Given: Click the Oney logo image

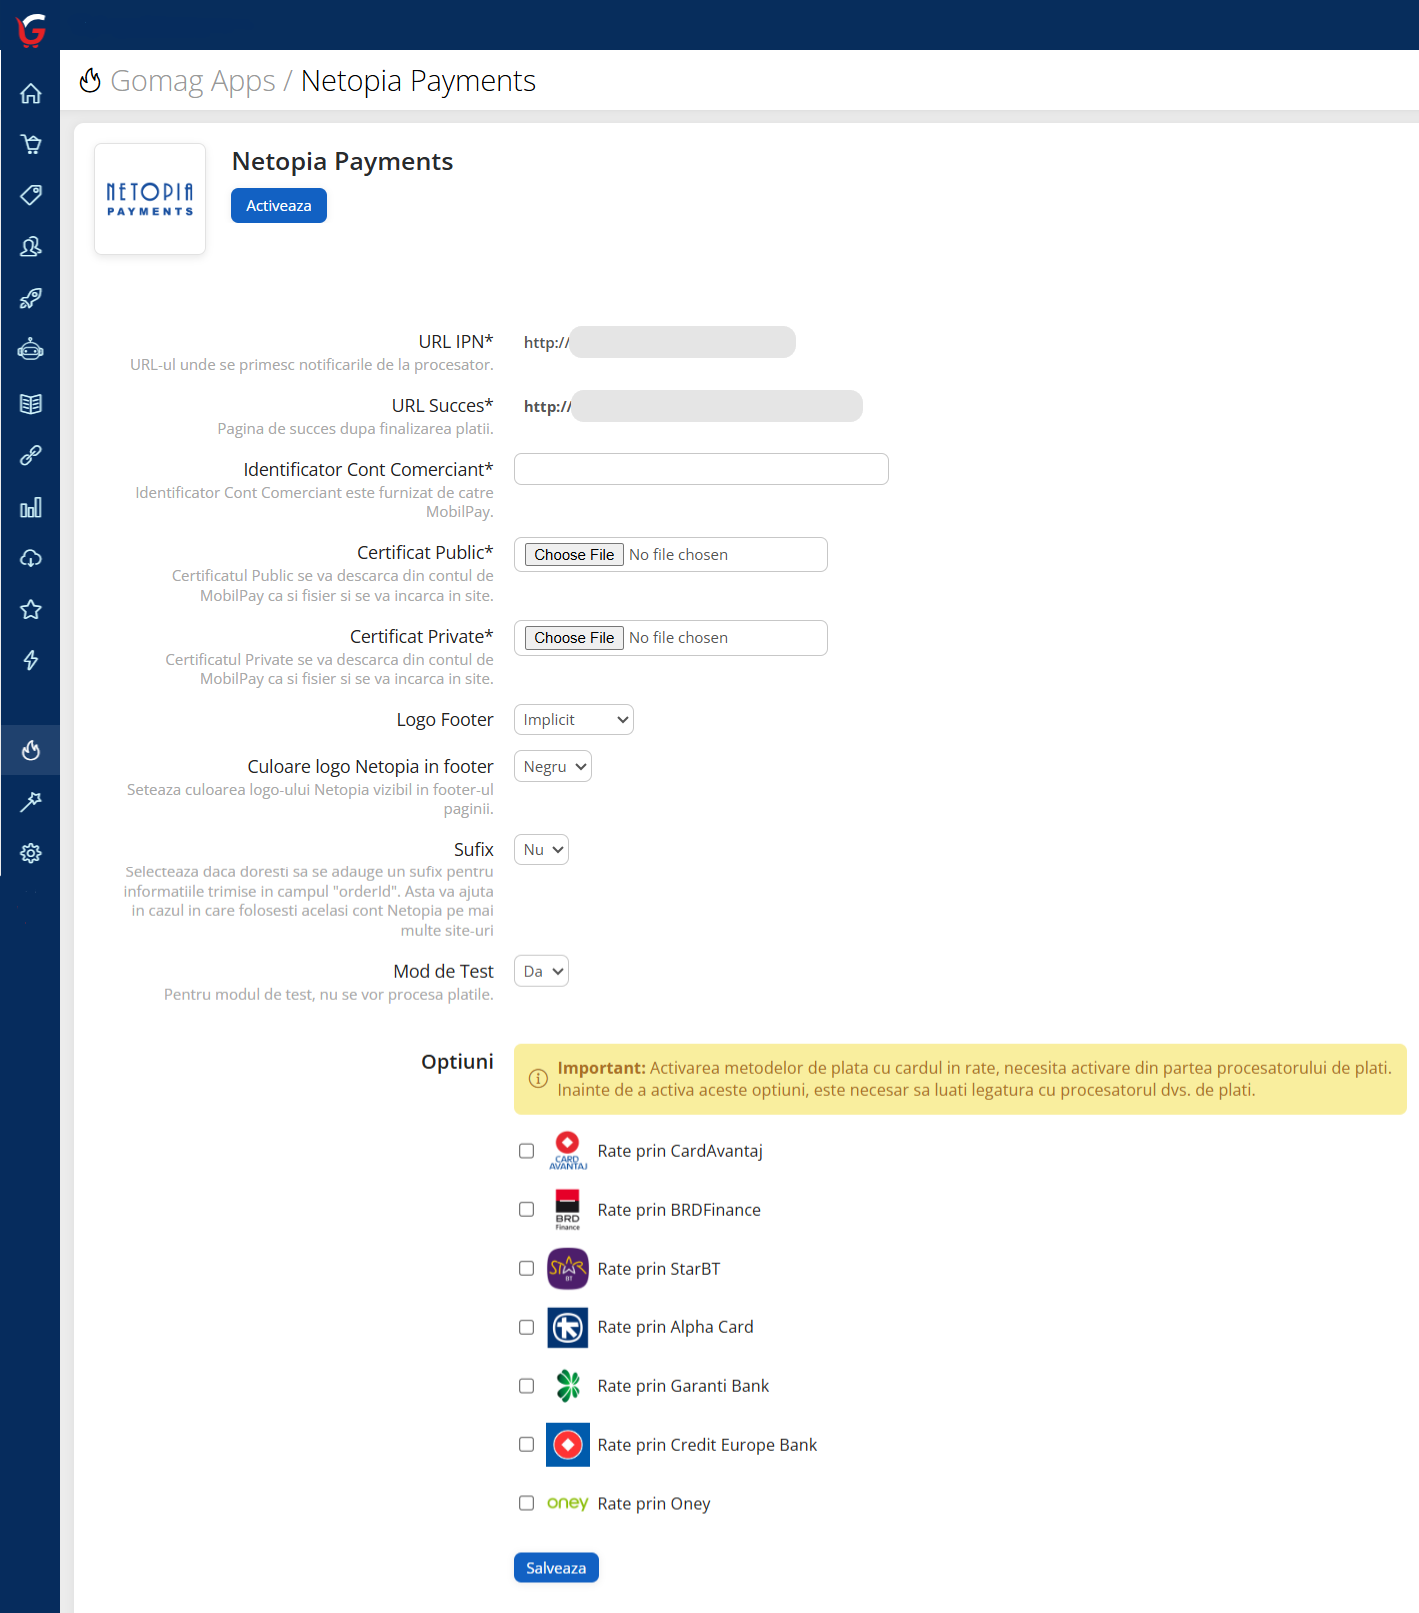Looking at the screenshot, I should [x=568, y=1503].
